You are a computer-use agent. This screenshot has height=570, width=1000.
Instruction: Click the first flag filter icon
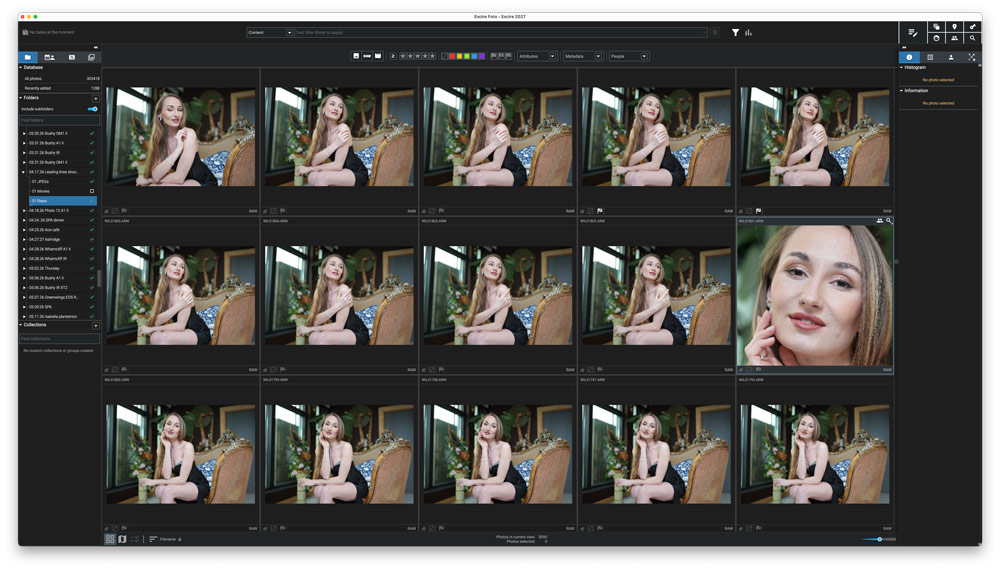pyautogui.click(x=494, y=56)
